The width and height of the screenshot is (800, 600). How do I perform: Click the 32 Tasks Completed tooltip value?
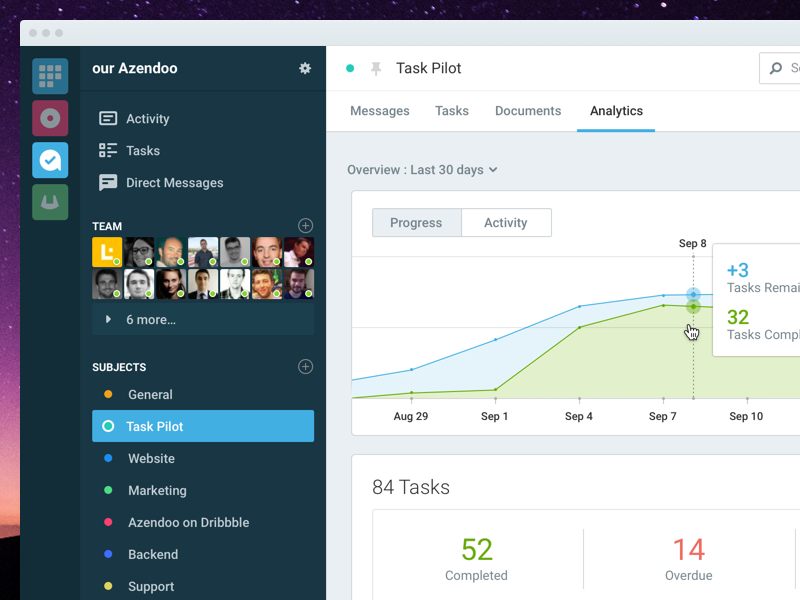(x=738, y=317)
